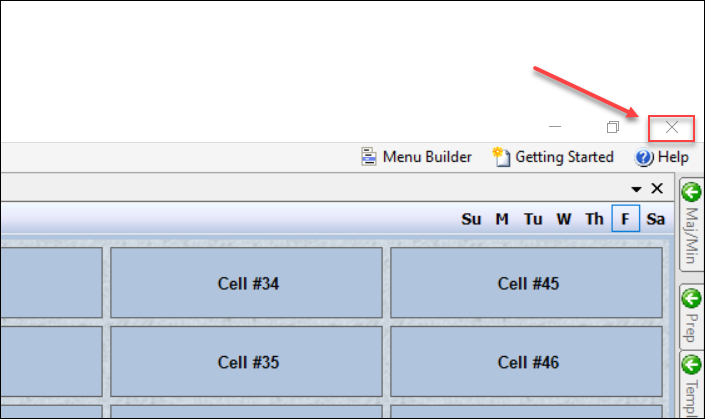Image resolution: width=705 pixels, height=419 pixels.
Task: Select Cell #35
Action: click(x=246, y=361)
